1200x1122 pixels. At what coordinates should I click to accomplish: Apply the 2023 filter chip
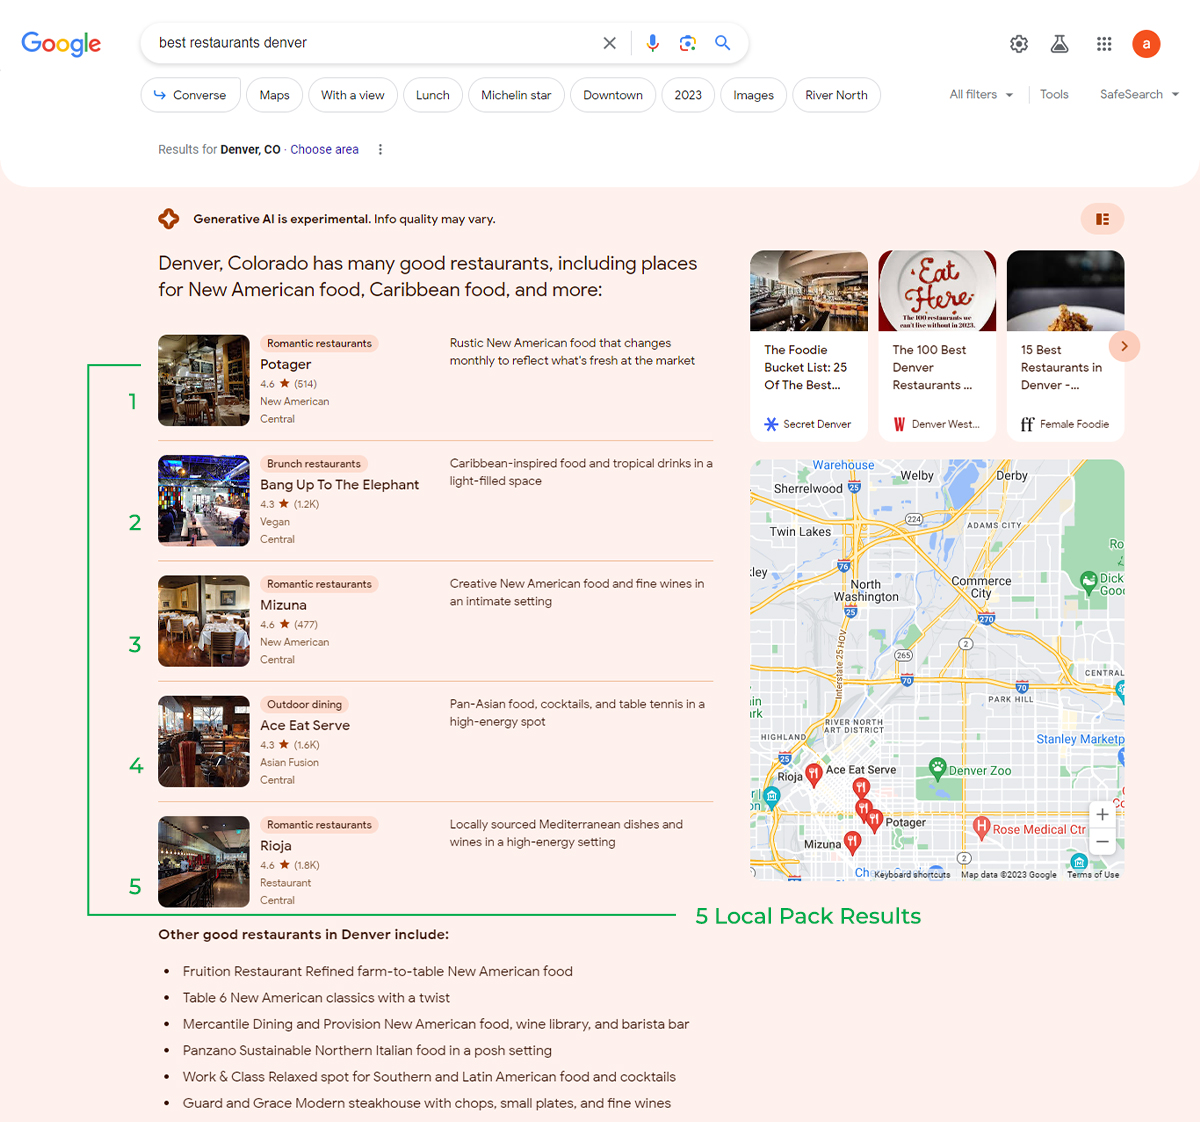688,95
